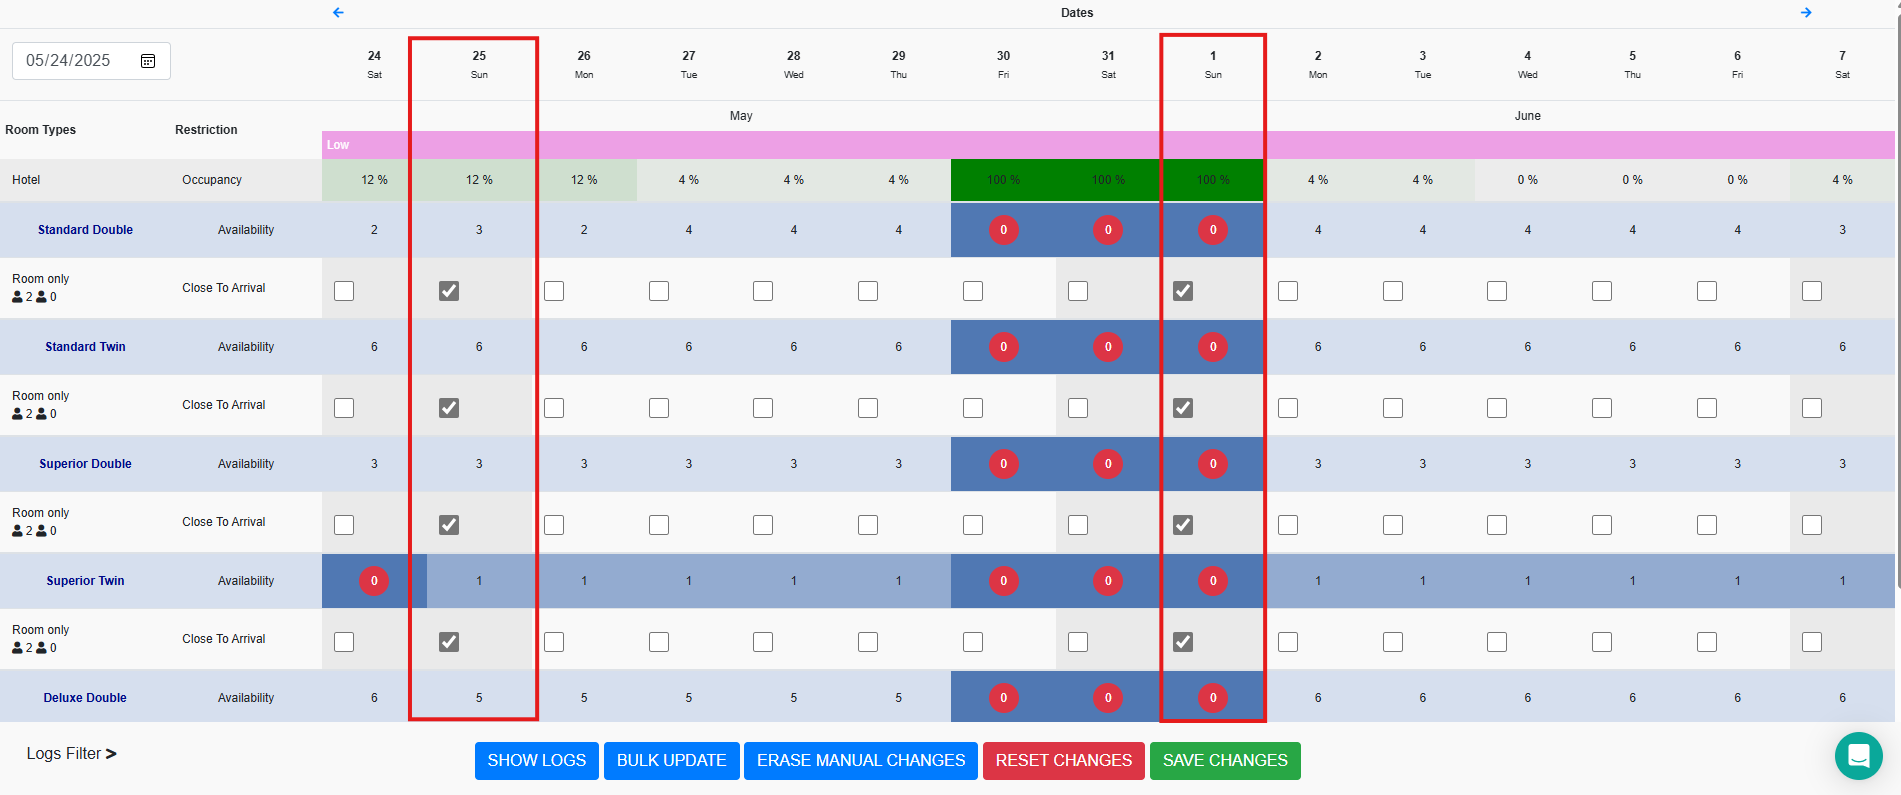Screen dimensions: 1901x795
Task: Uncheck Standard Double Close To Arrival Sun 25
Action: click(449, 291)
